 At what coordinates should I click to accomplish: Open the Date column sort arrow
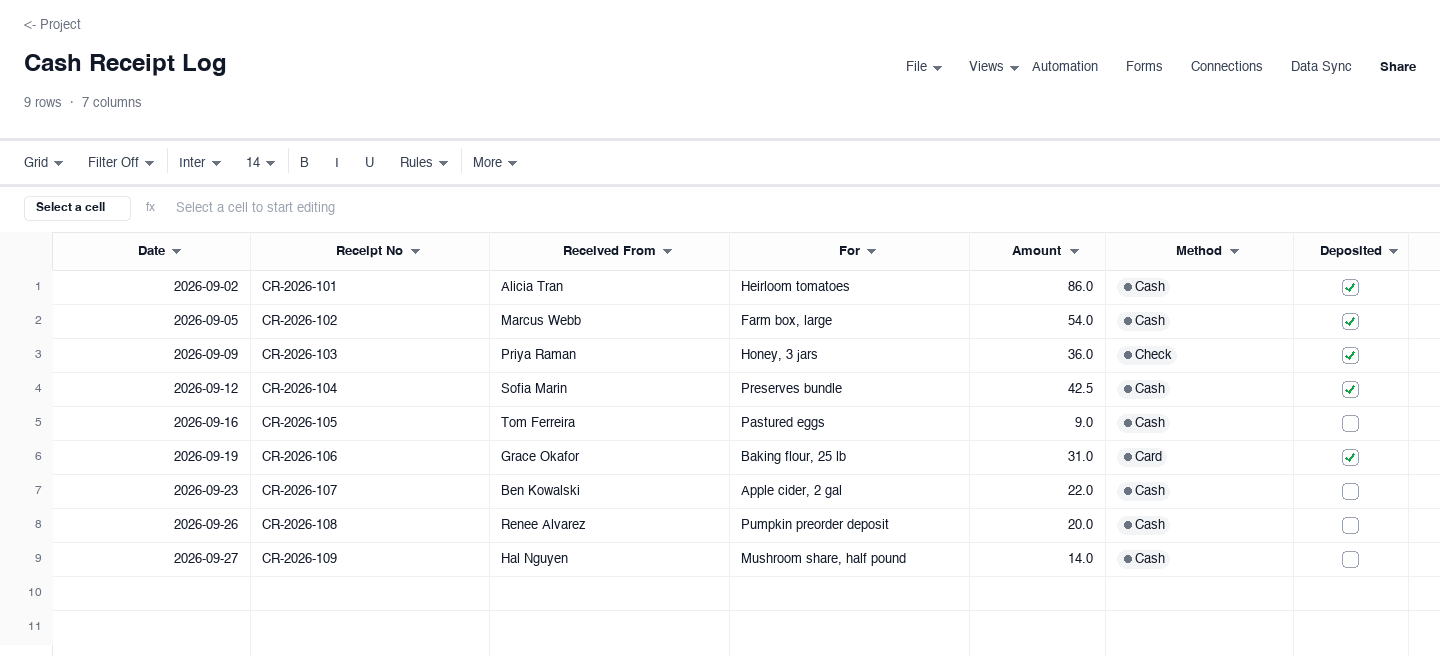tap(177, 251)
